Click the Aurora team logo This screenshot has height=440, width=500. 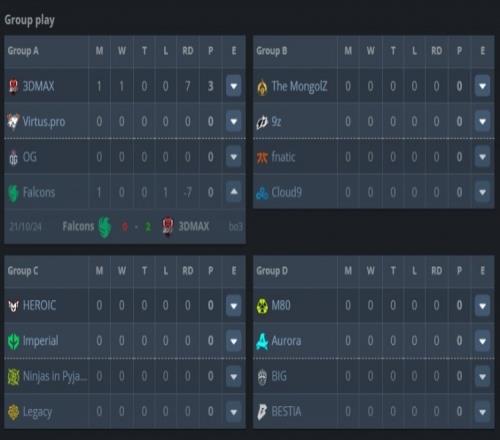point(262,341)
